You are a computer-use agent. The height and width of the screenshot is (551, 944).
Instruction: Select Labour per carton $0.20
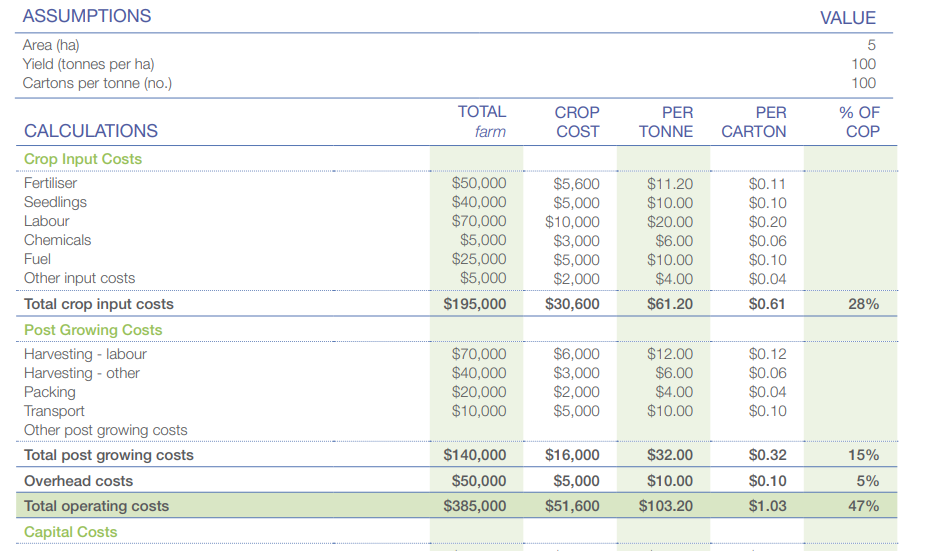(768, 222)
